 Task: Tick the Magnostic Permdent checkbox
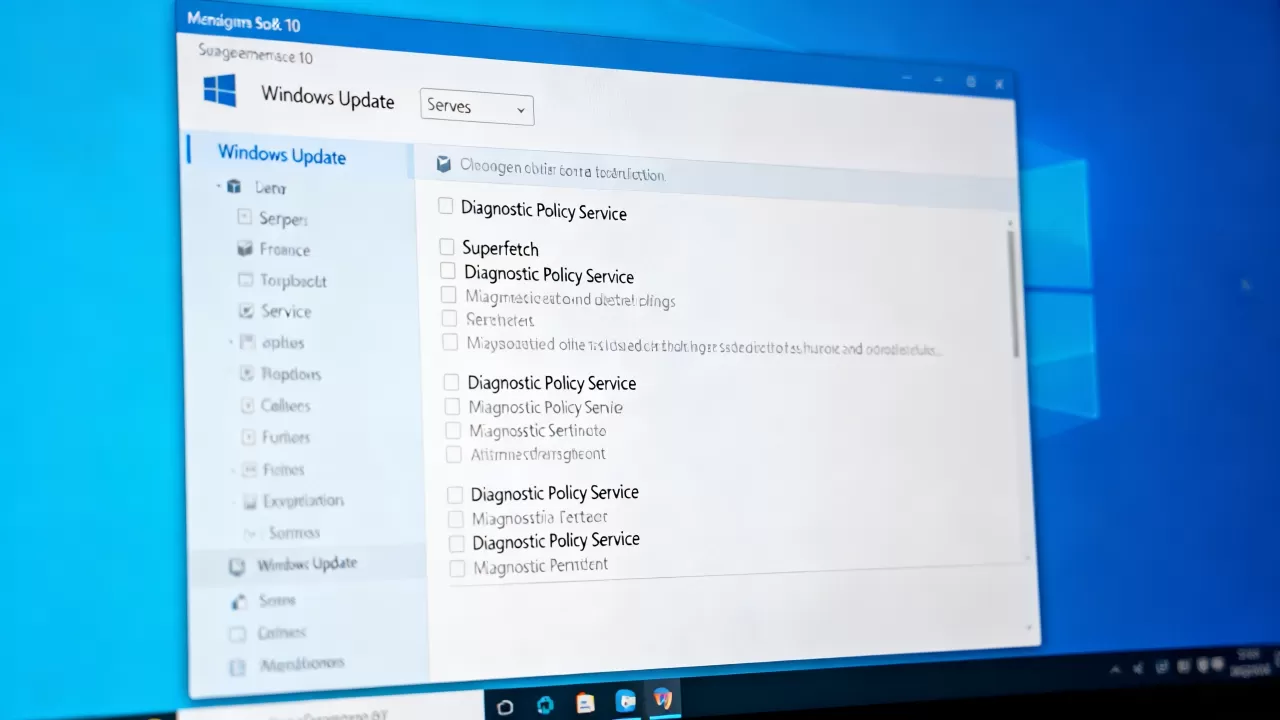pyautogui.click(x=458, y=569)
